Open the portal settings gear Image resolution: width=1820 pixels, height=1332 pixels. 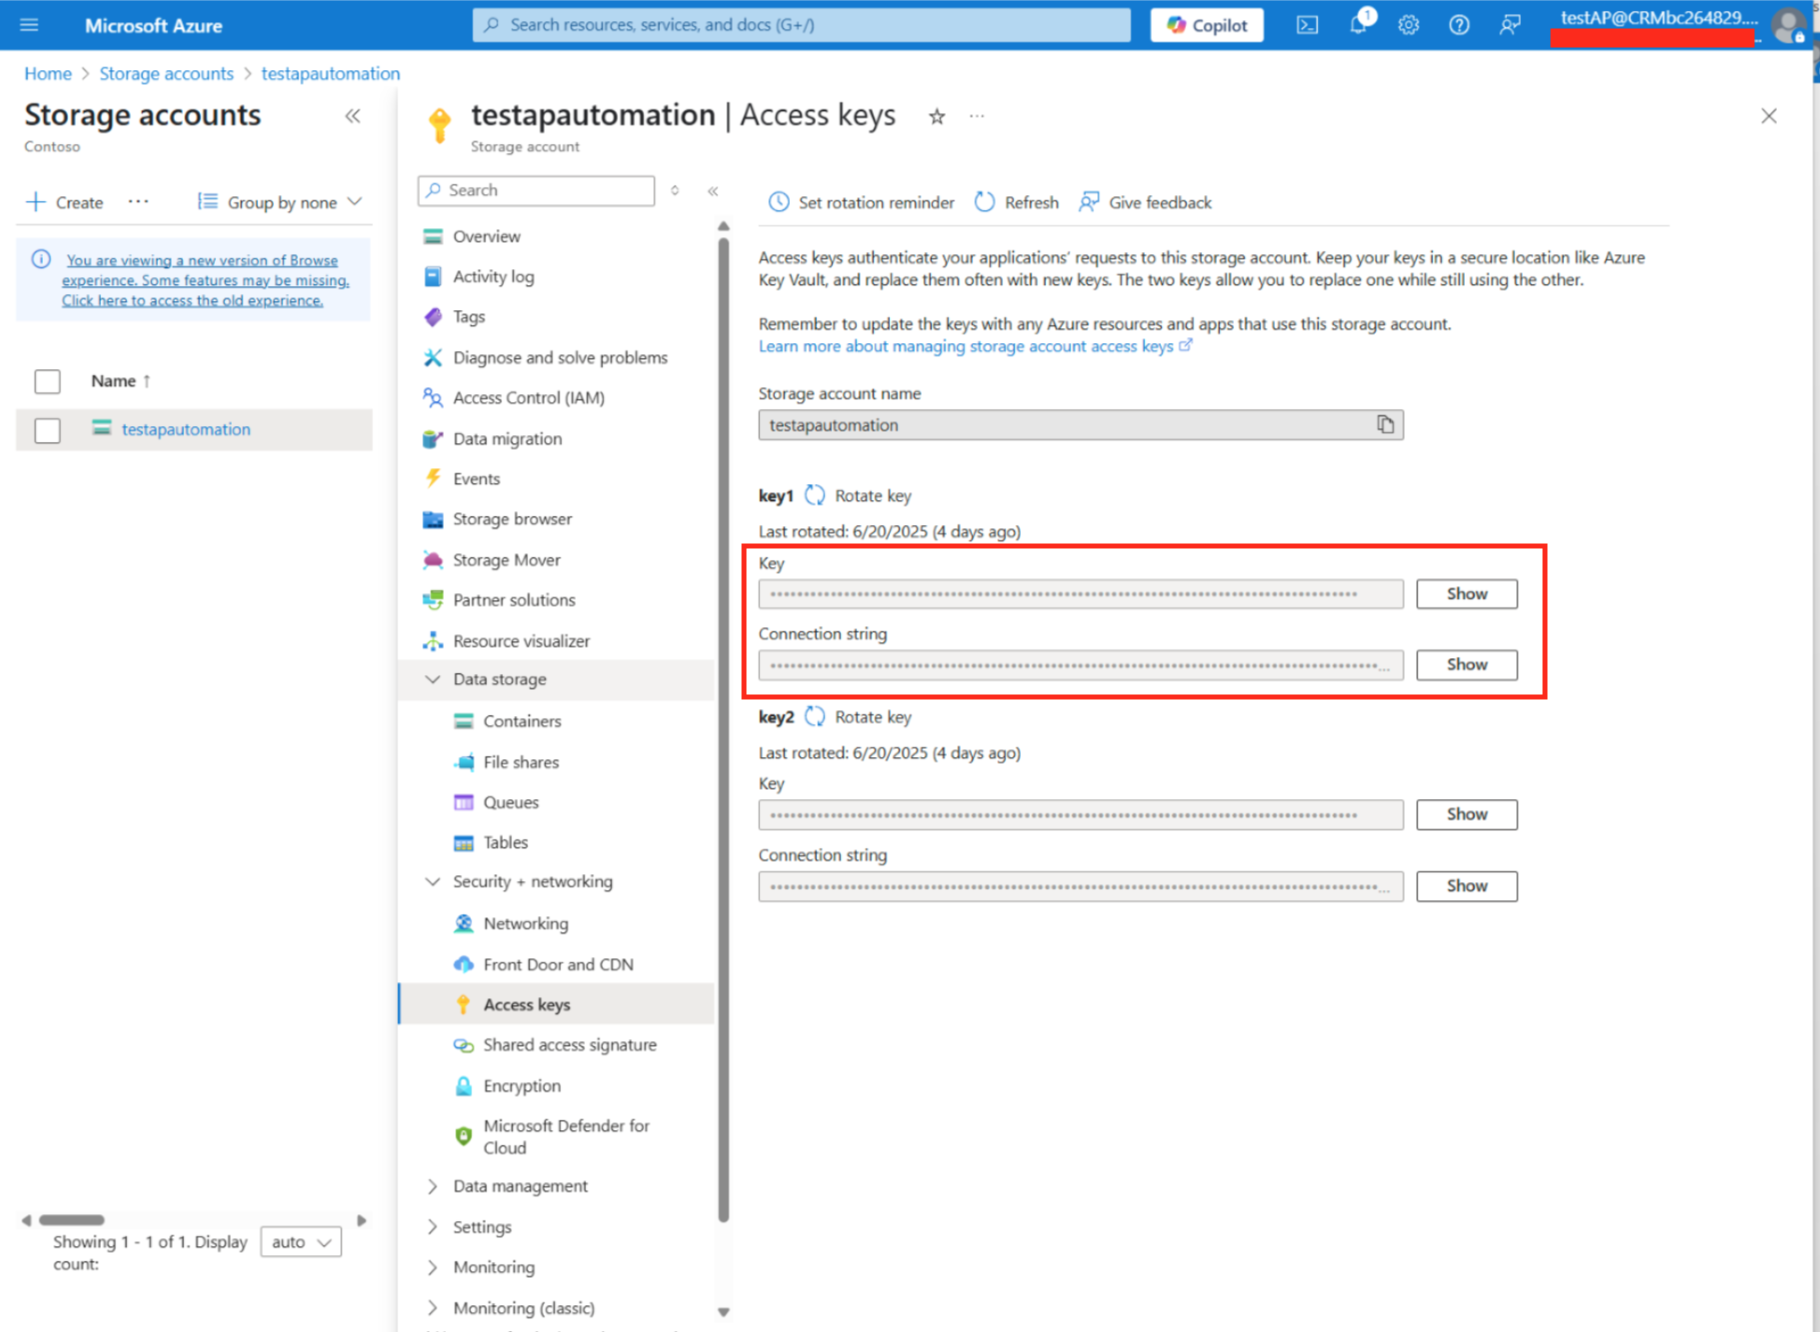(x=1408, y=25)
